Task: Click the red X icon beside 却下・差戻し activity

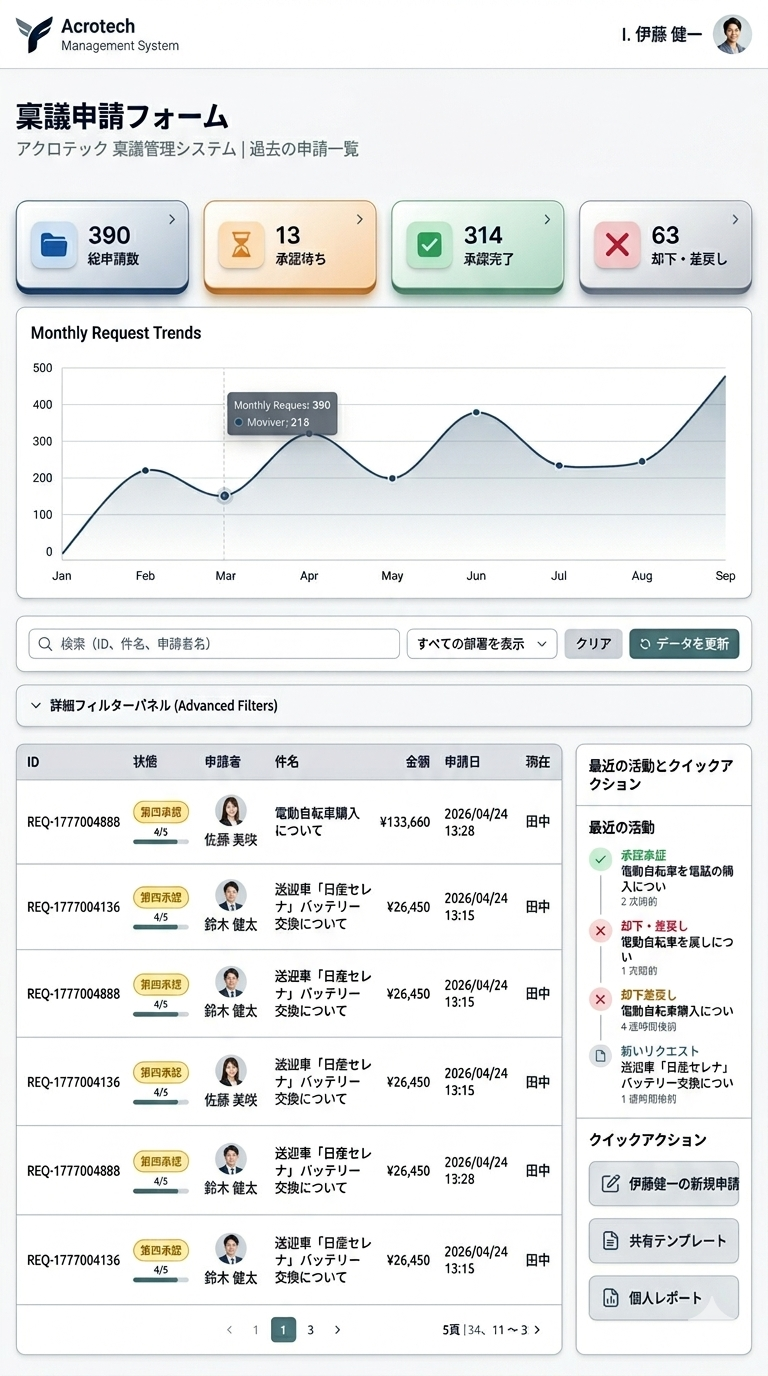Action: pos(600,931)
